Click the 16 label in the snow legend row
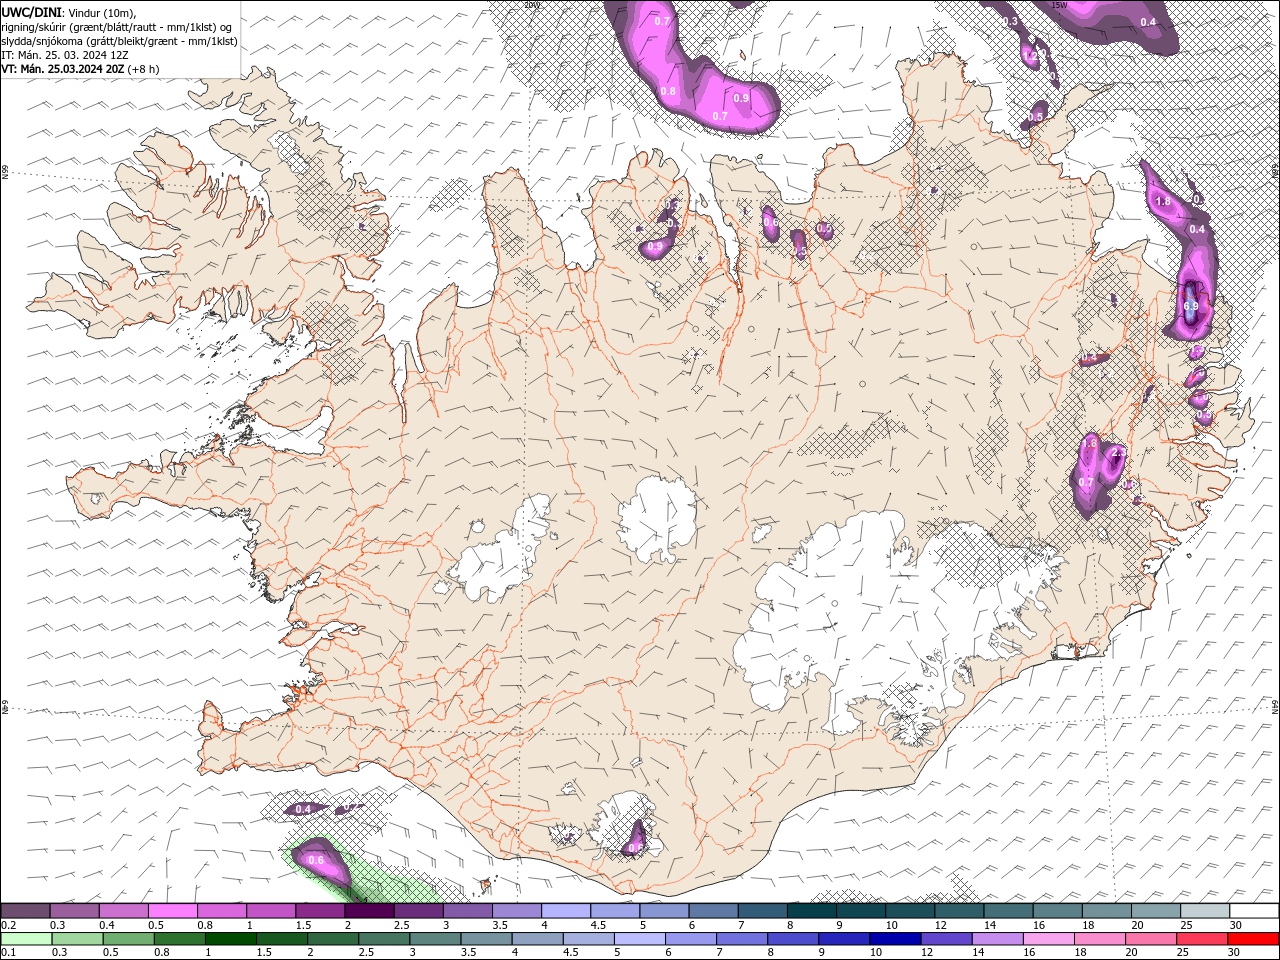Viewport: 1280px width, 960px height. 1039,925
